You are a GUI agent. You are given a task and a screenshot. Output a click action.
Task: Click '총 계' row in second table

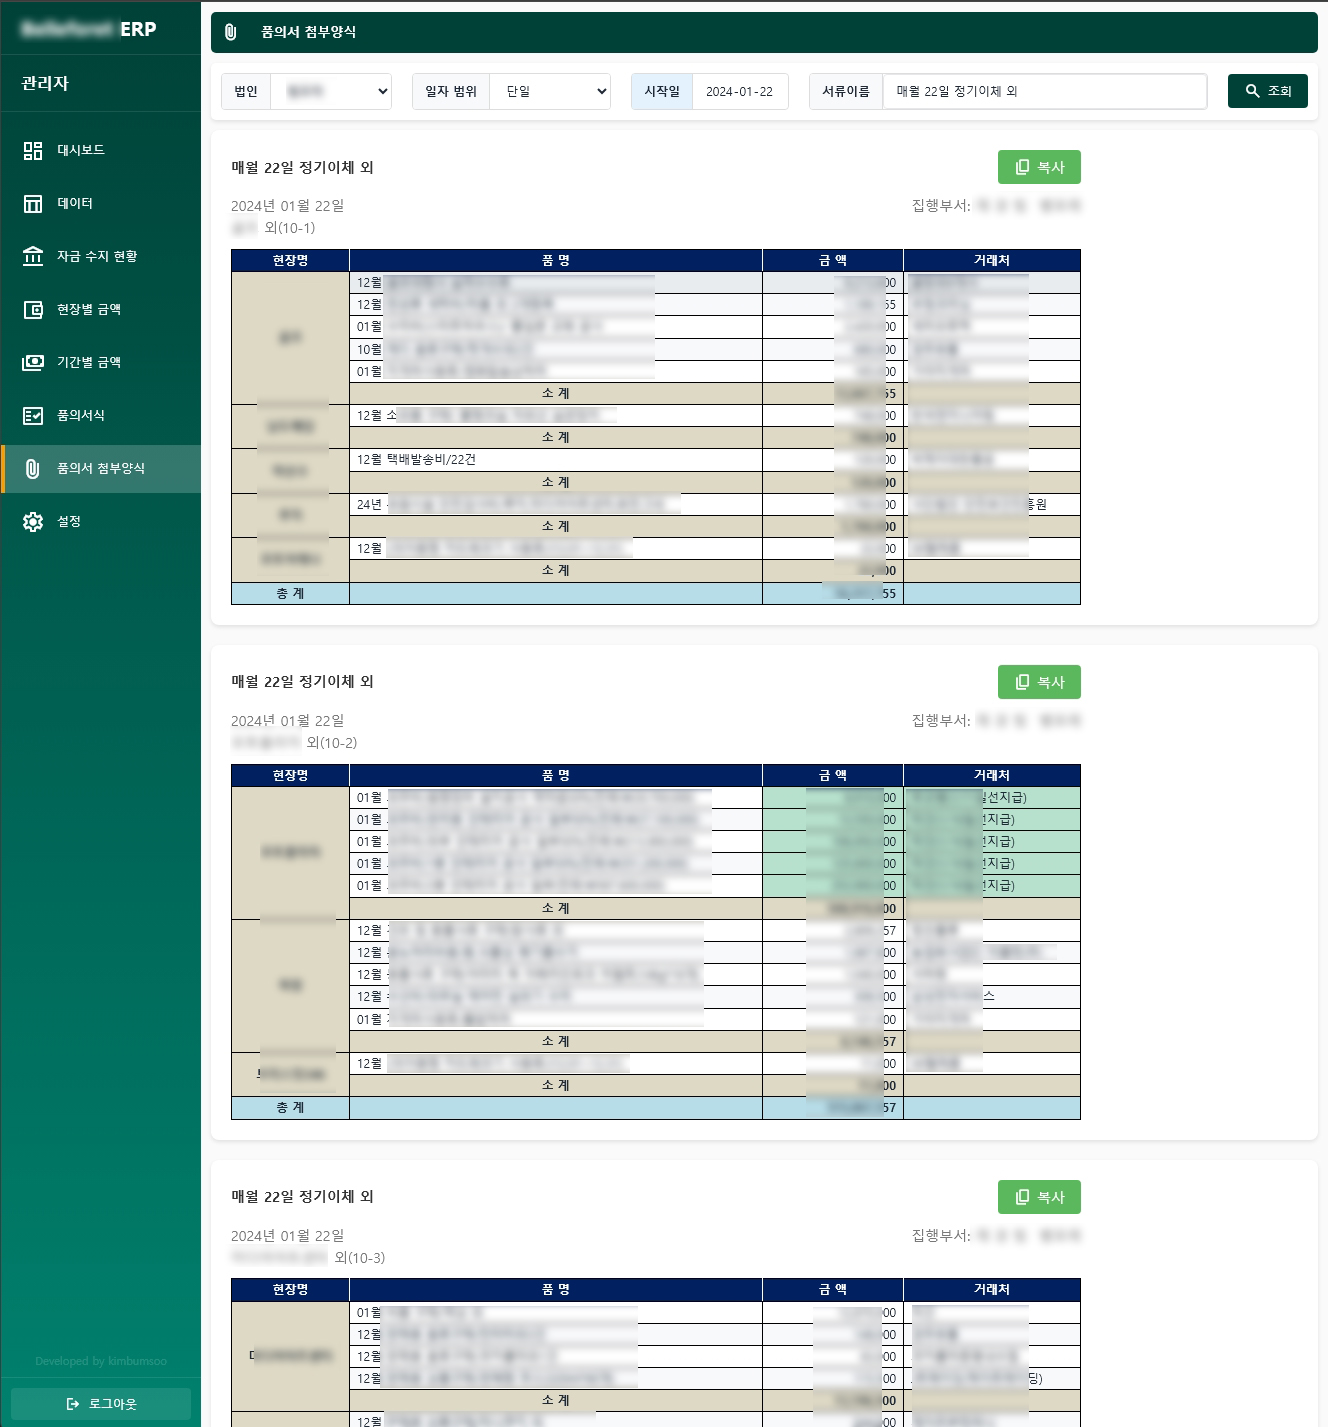(x=655, y=1108)
